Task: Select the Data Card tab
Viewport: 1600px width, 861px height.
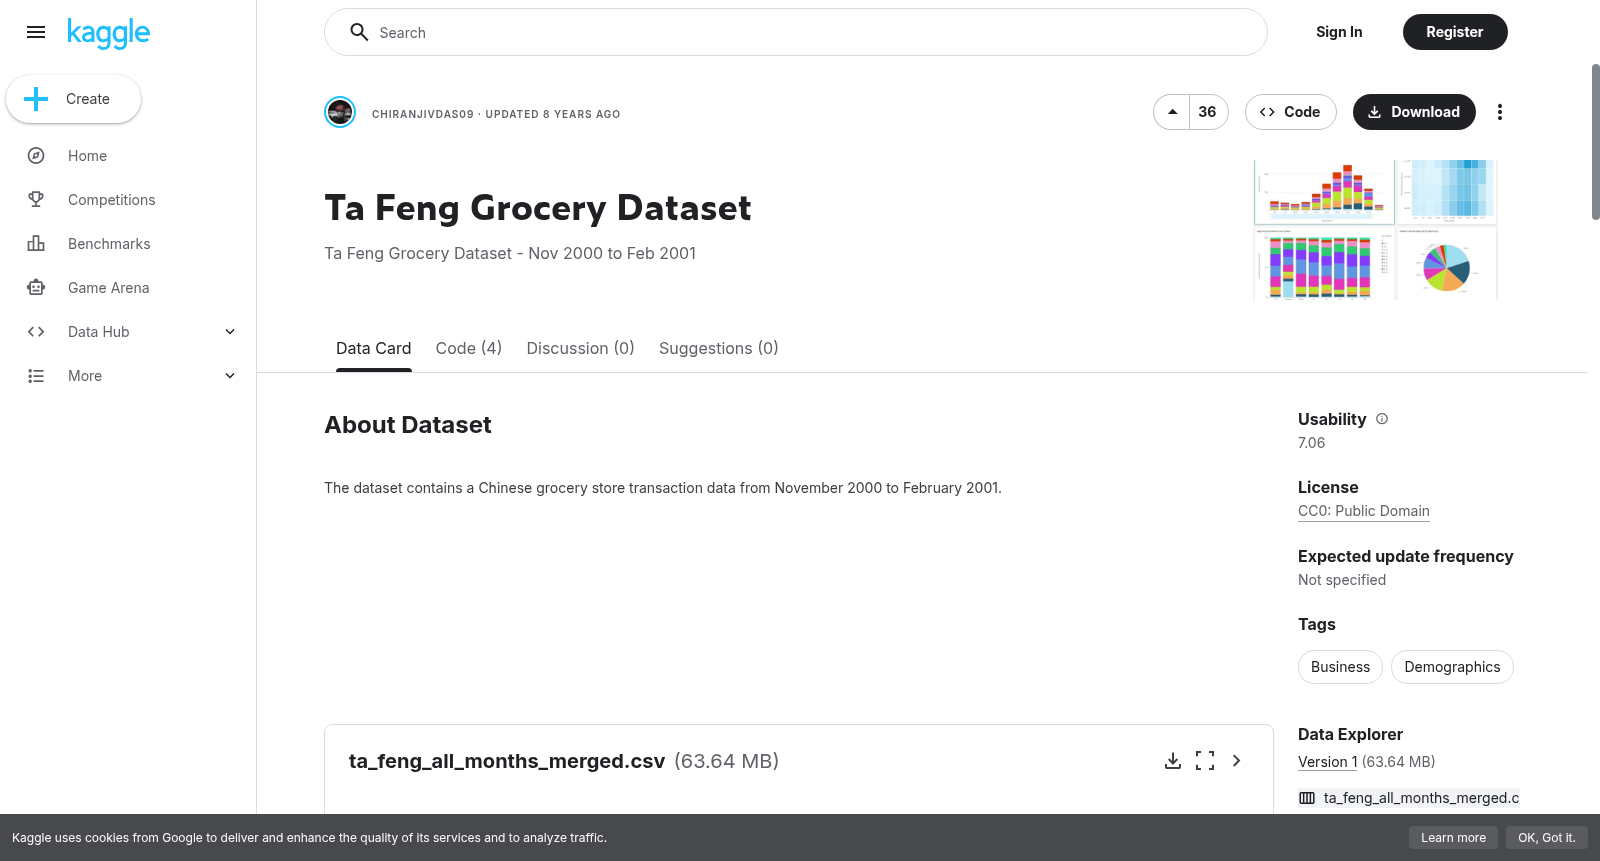Action: 374,348
